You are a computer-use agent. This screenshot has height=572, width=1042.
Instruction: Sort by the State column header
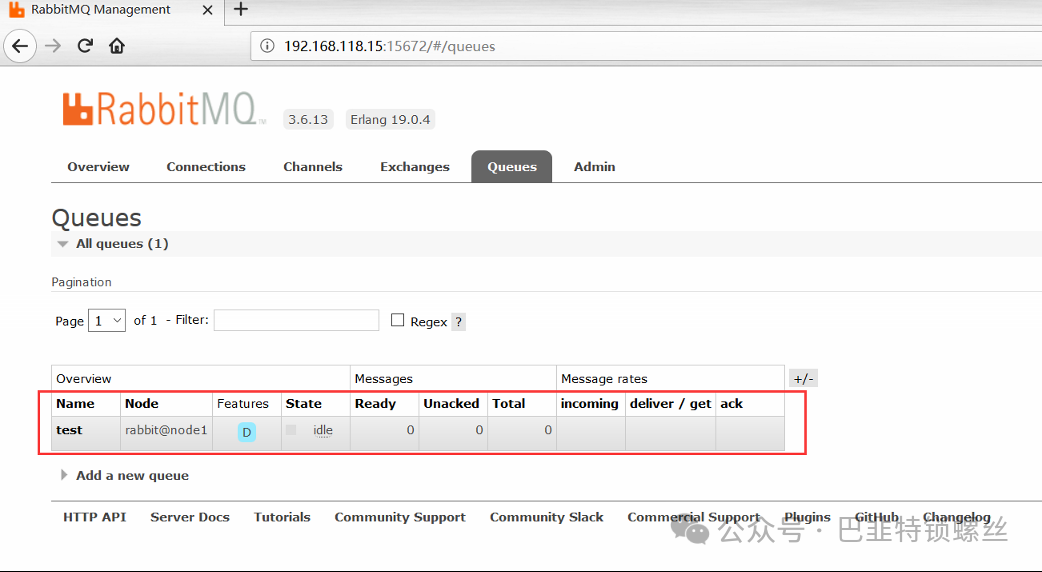coord(304,403)
